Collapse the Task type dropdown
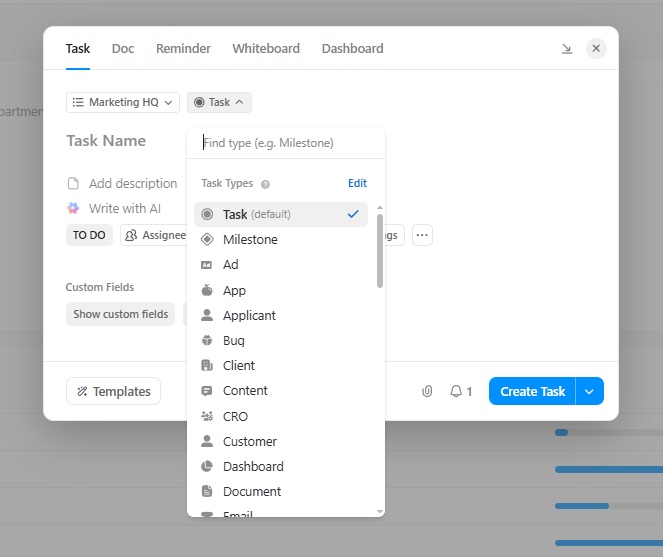The height and width of the screenshot is (557, 663). pyautogui.click(x=219, y=102)
